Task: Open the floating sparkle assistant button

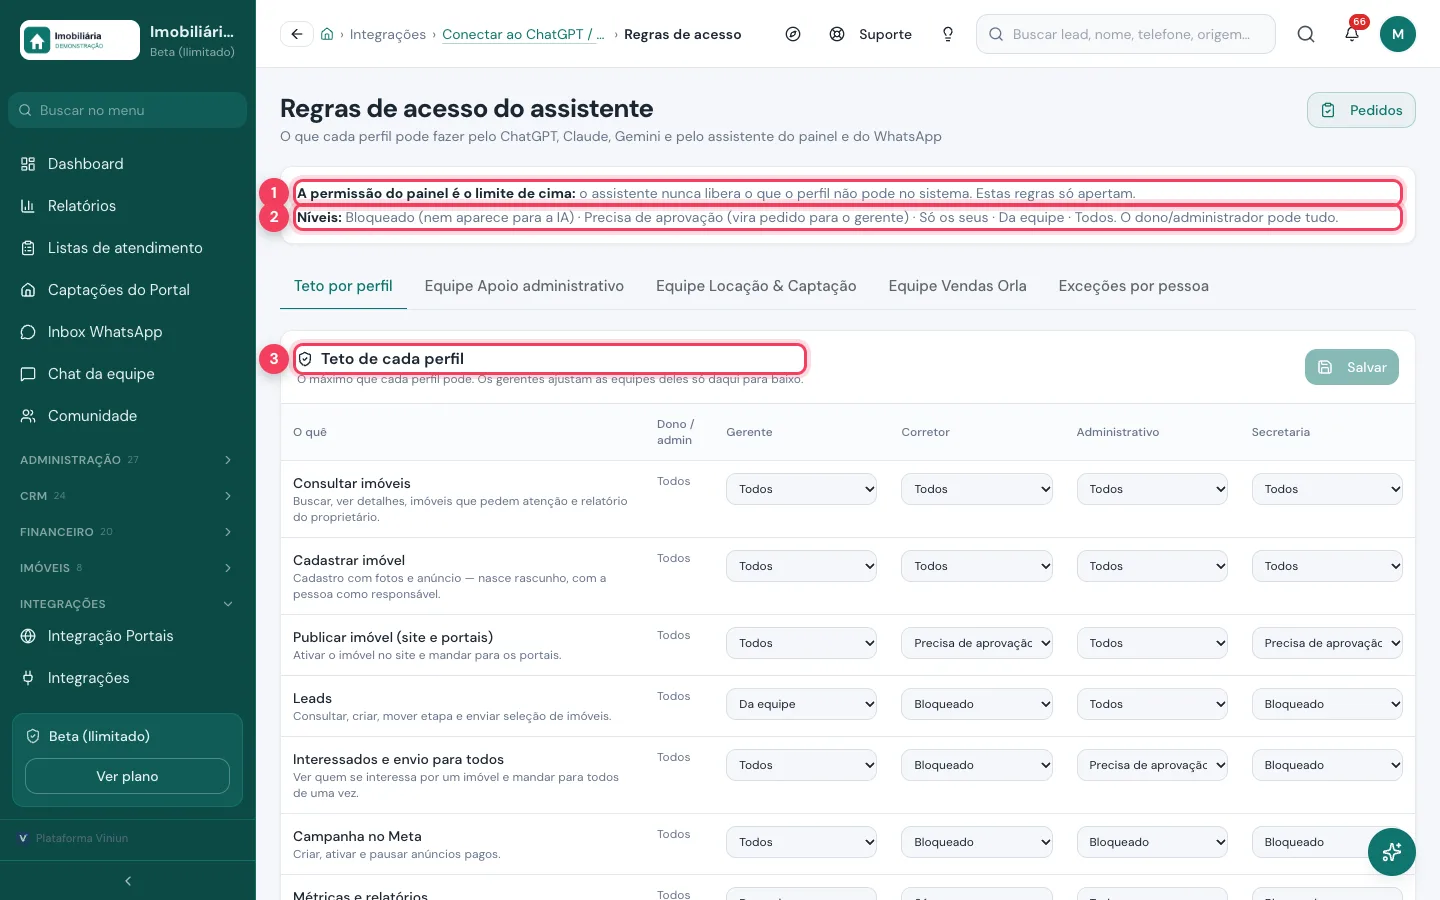Action: pos(1392,852)
